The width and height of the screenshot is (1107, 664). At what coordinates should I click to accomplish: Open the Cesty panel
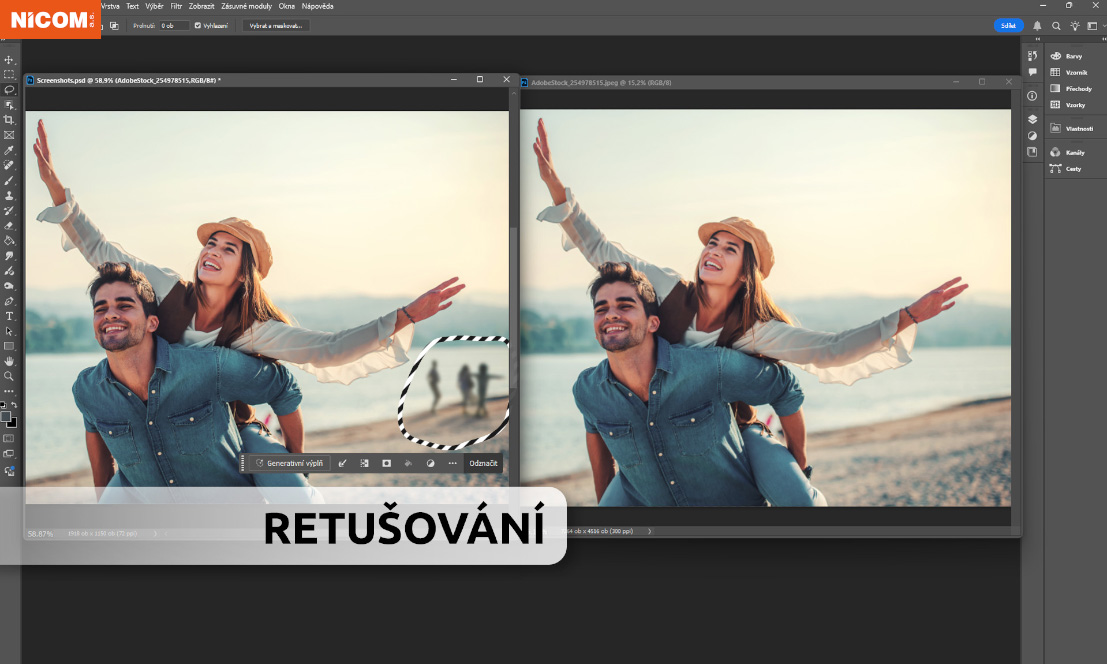1066,169
